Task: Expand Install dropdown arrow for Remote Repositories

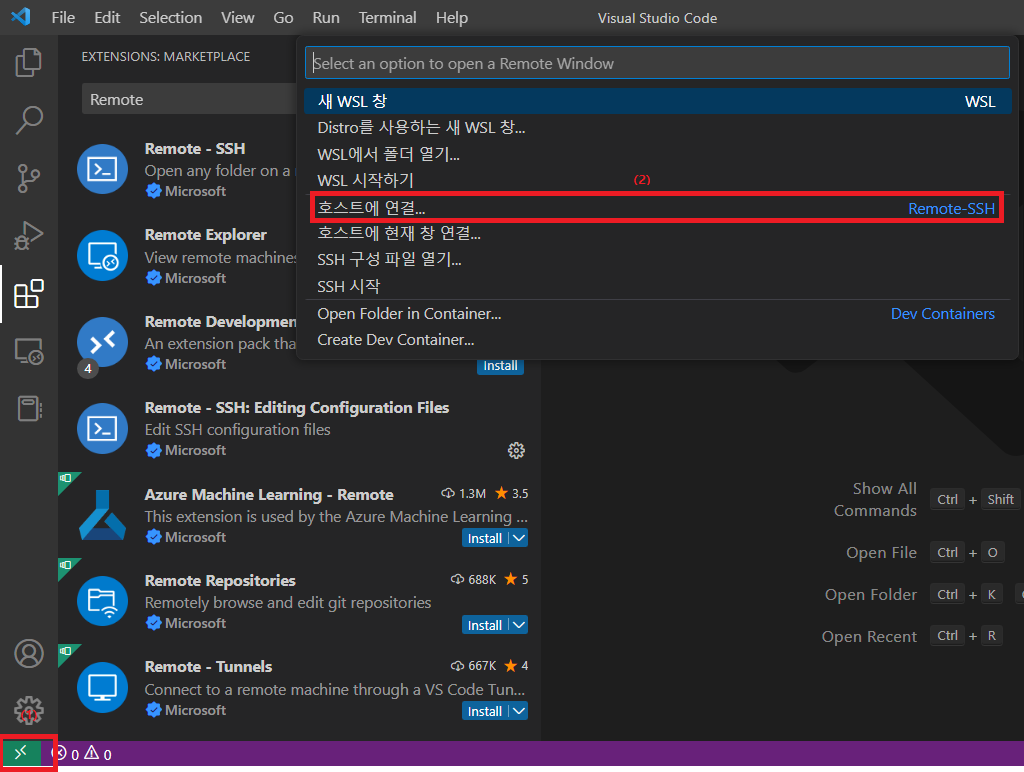Action: 519,625
